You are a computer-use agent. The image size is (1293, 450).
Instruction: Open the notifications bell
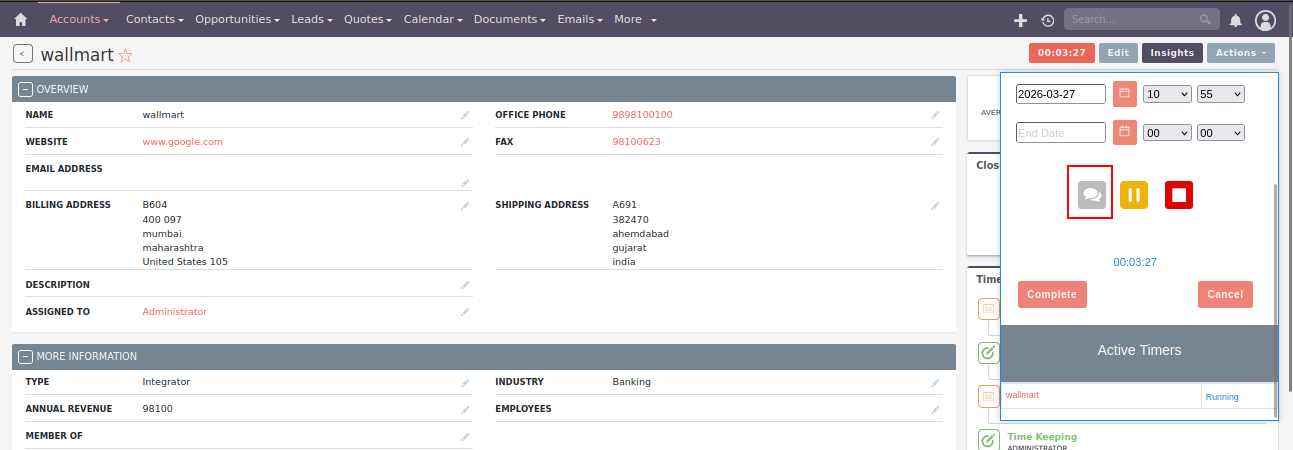pos(1235,20)
